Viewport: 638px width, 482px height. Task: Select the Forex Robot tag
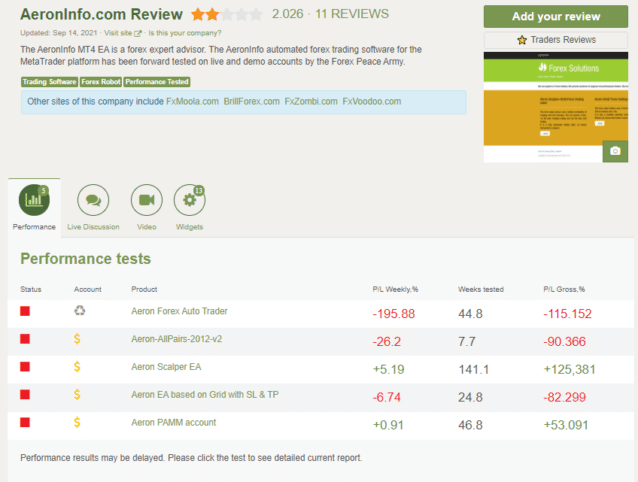(101, 82)
